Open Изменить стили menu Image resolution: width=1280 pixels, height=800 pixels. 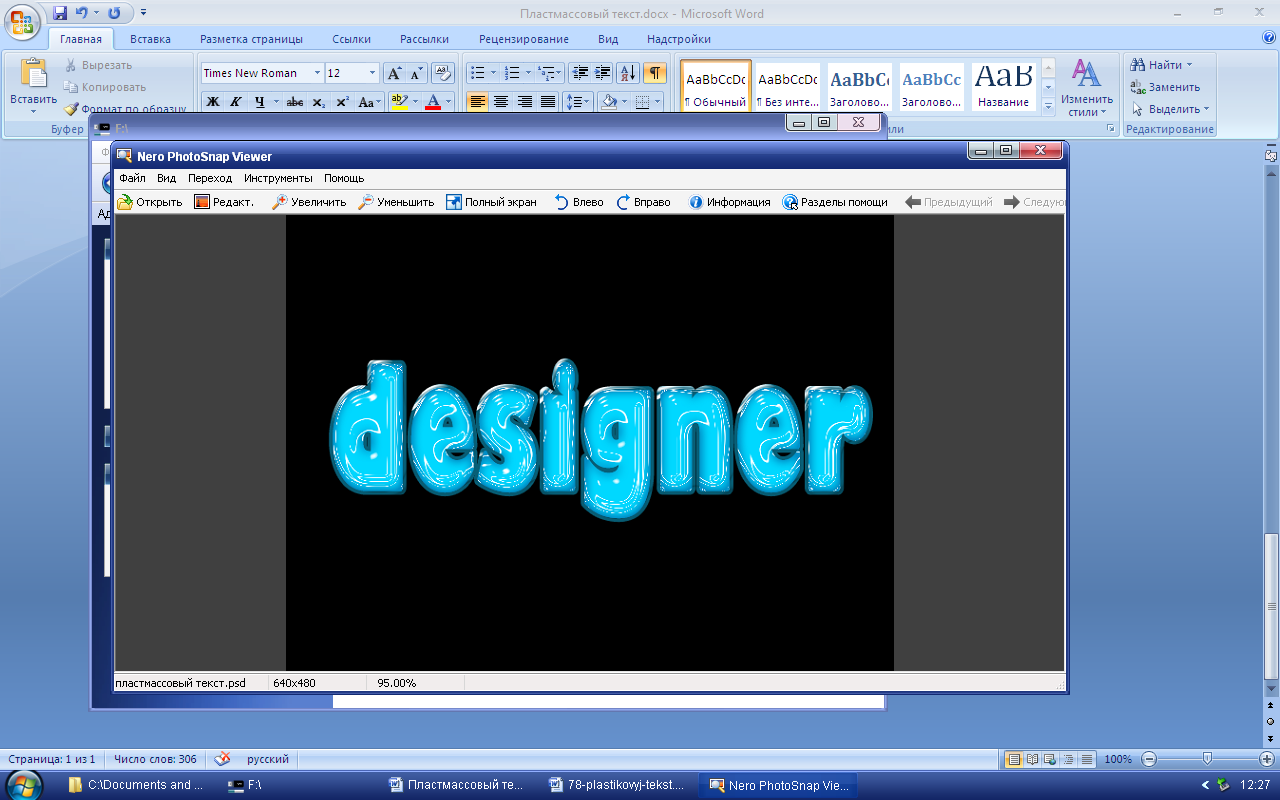(1087, 87)
